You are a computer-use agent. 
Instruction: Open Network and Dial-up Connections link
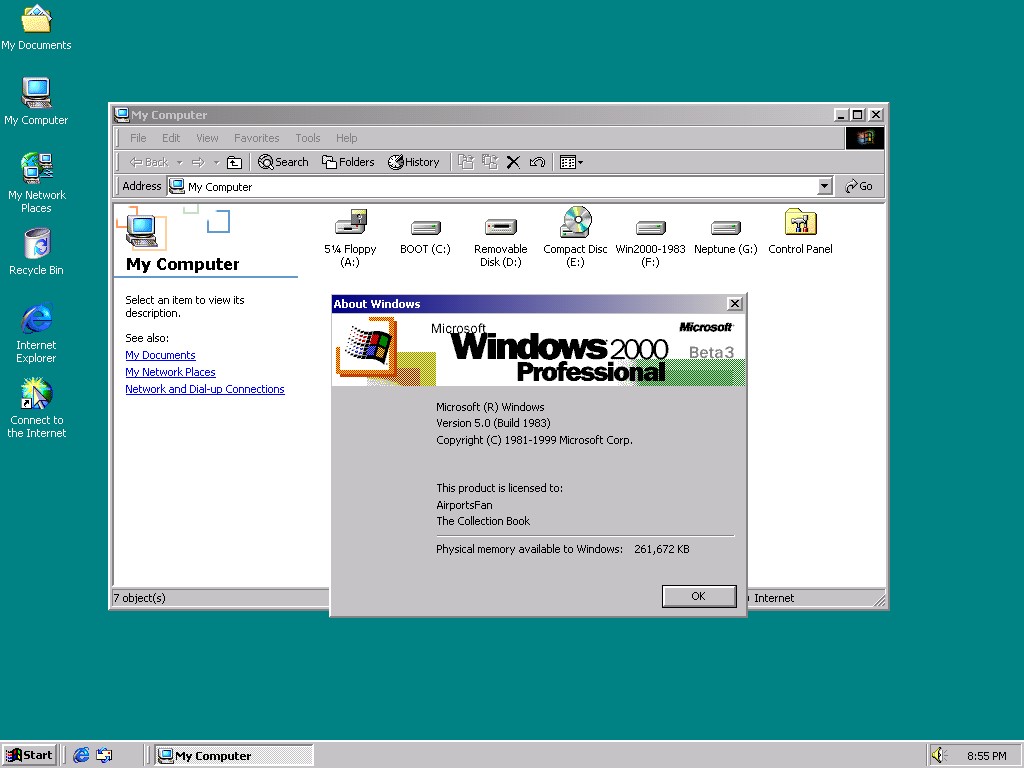click(205, 389)
